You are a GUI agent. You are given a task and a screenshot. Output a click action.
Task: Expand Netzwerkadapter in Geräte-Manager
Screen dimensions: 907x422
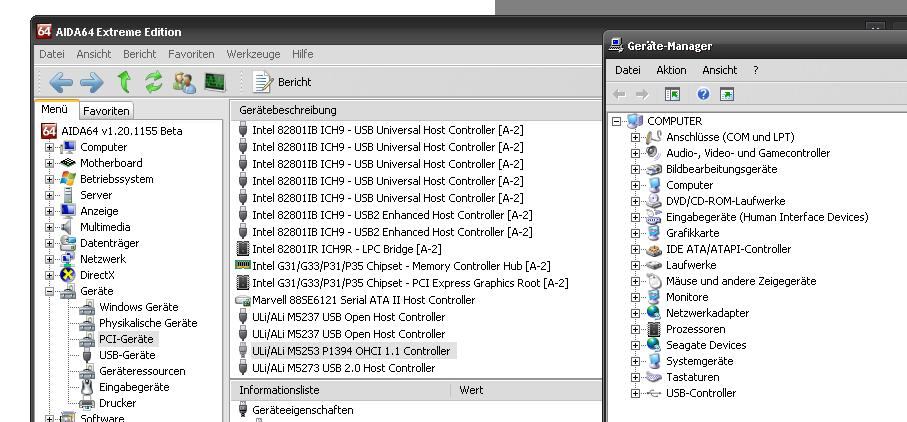(635, 313)
